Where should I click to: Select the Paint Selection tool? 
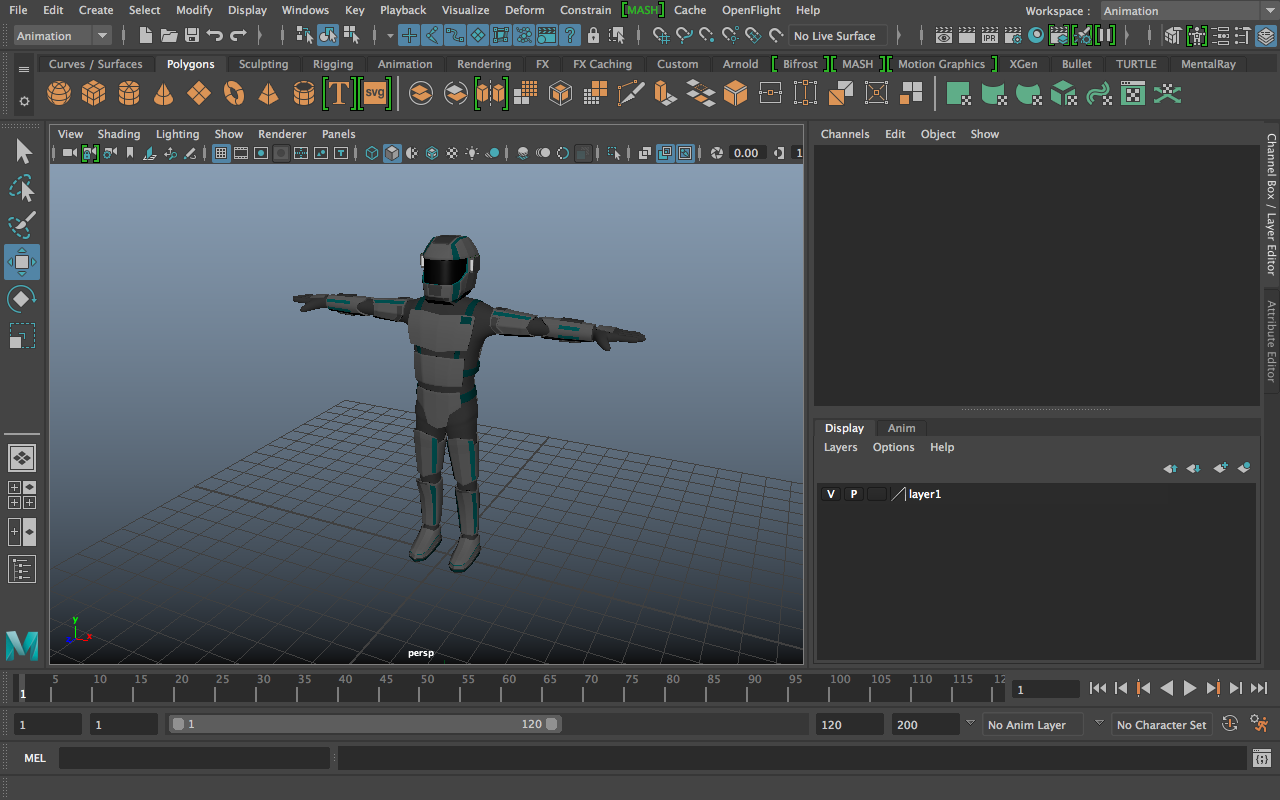tap(22, 225)
